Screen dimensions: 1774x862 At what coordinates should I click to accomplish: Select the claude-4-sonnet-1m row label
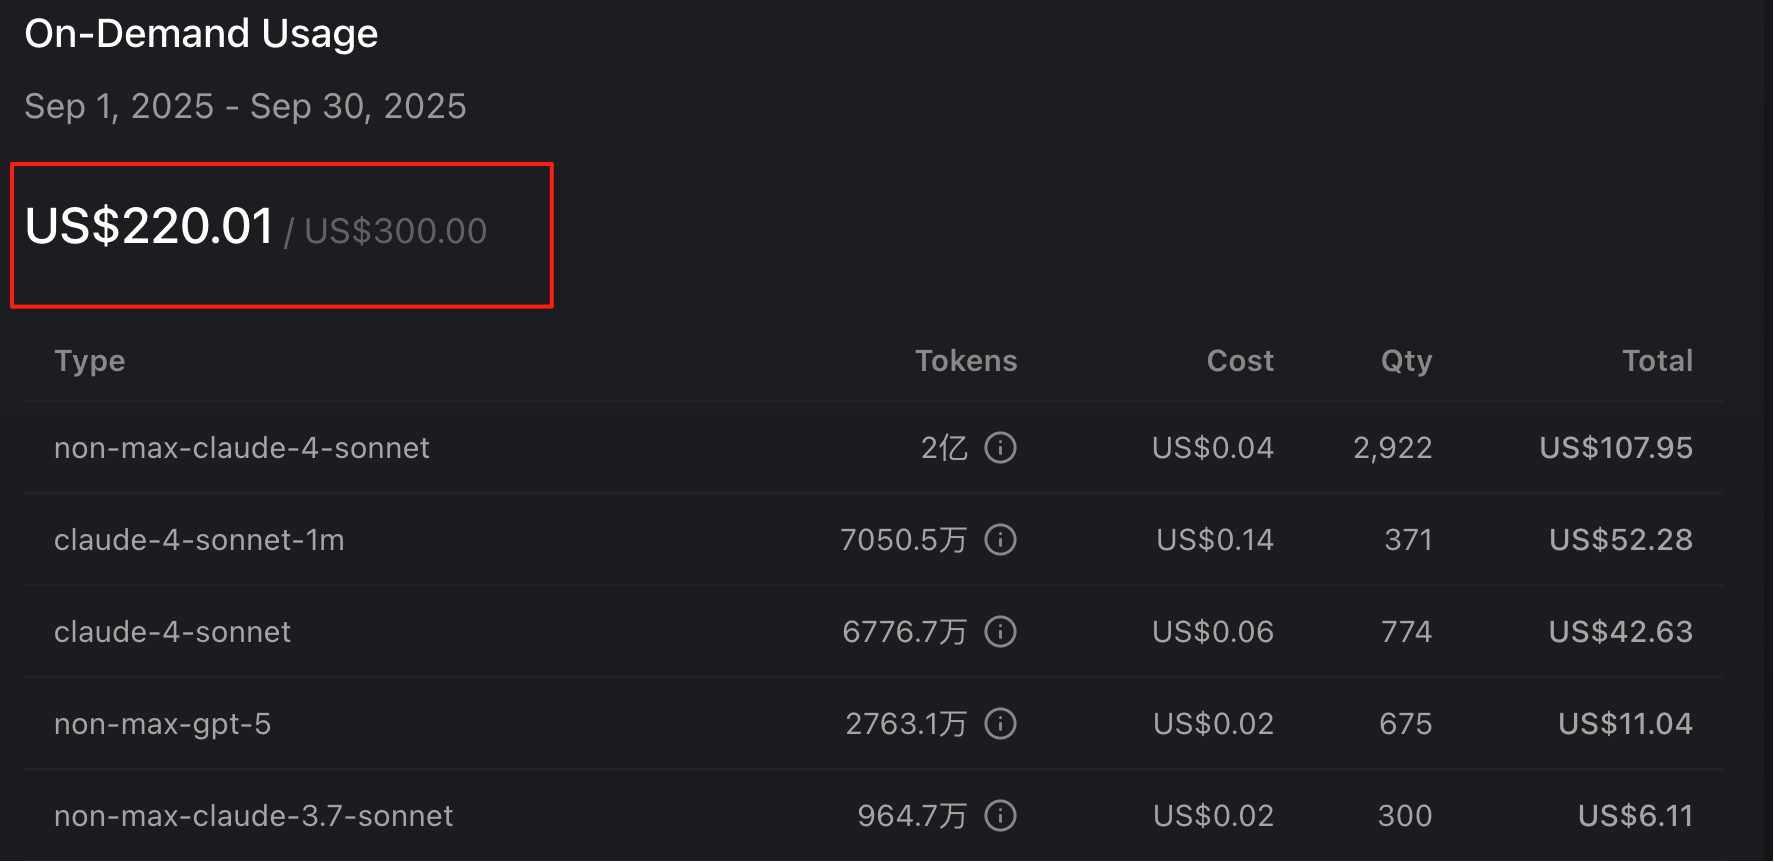pos(199,540)
